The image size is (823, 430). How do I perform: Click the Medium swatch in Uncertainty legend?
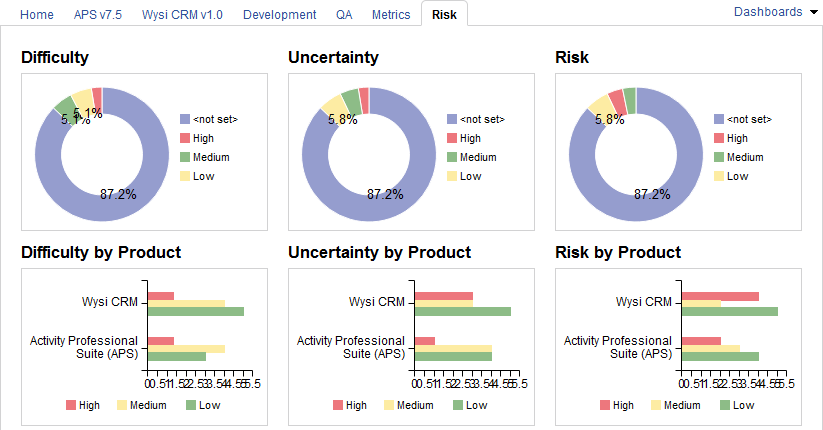452,158
